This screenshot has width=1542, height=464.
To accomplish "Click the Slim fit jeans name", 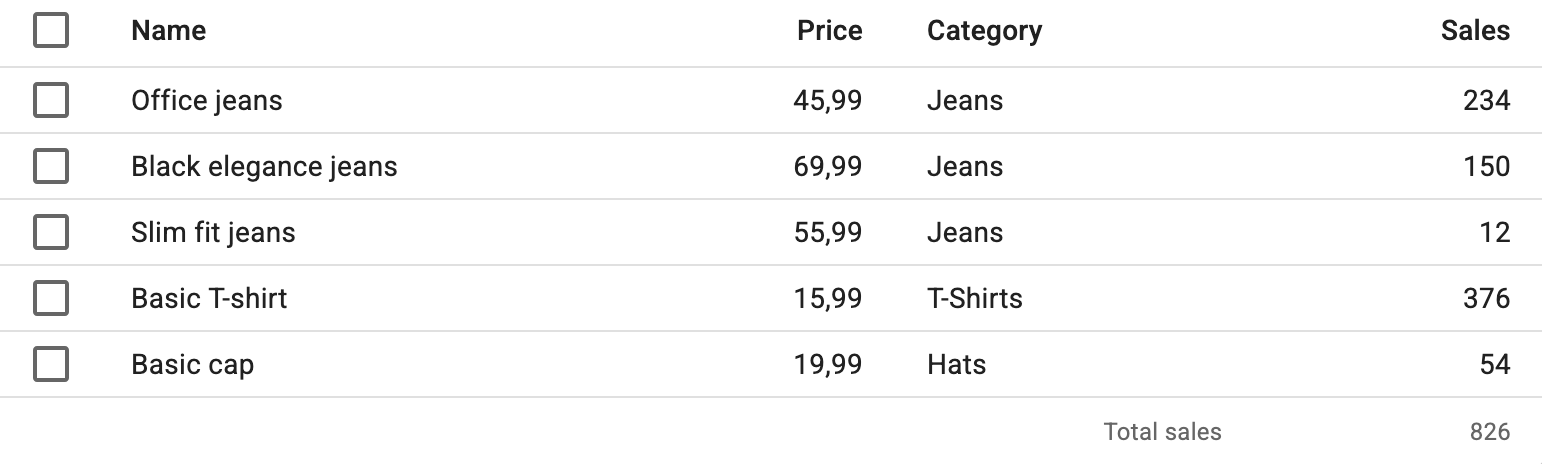I will 213,232.
